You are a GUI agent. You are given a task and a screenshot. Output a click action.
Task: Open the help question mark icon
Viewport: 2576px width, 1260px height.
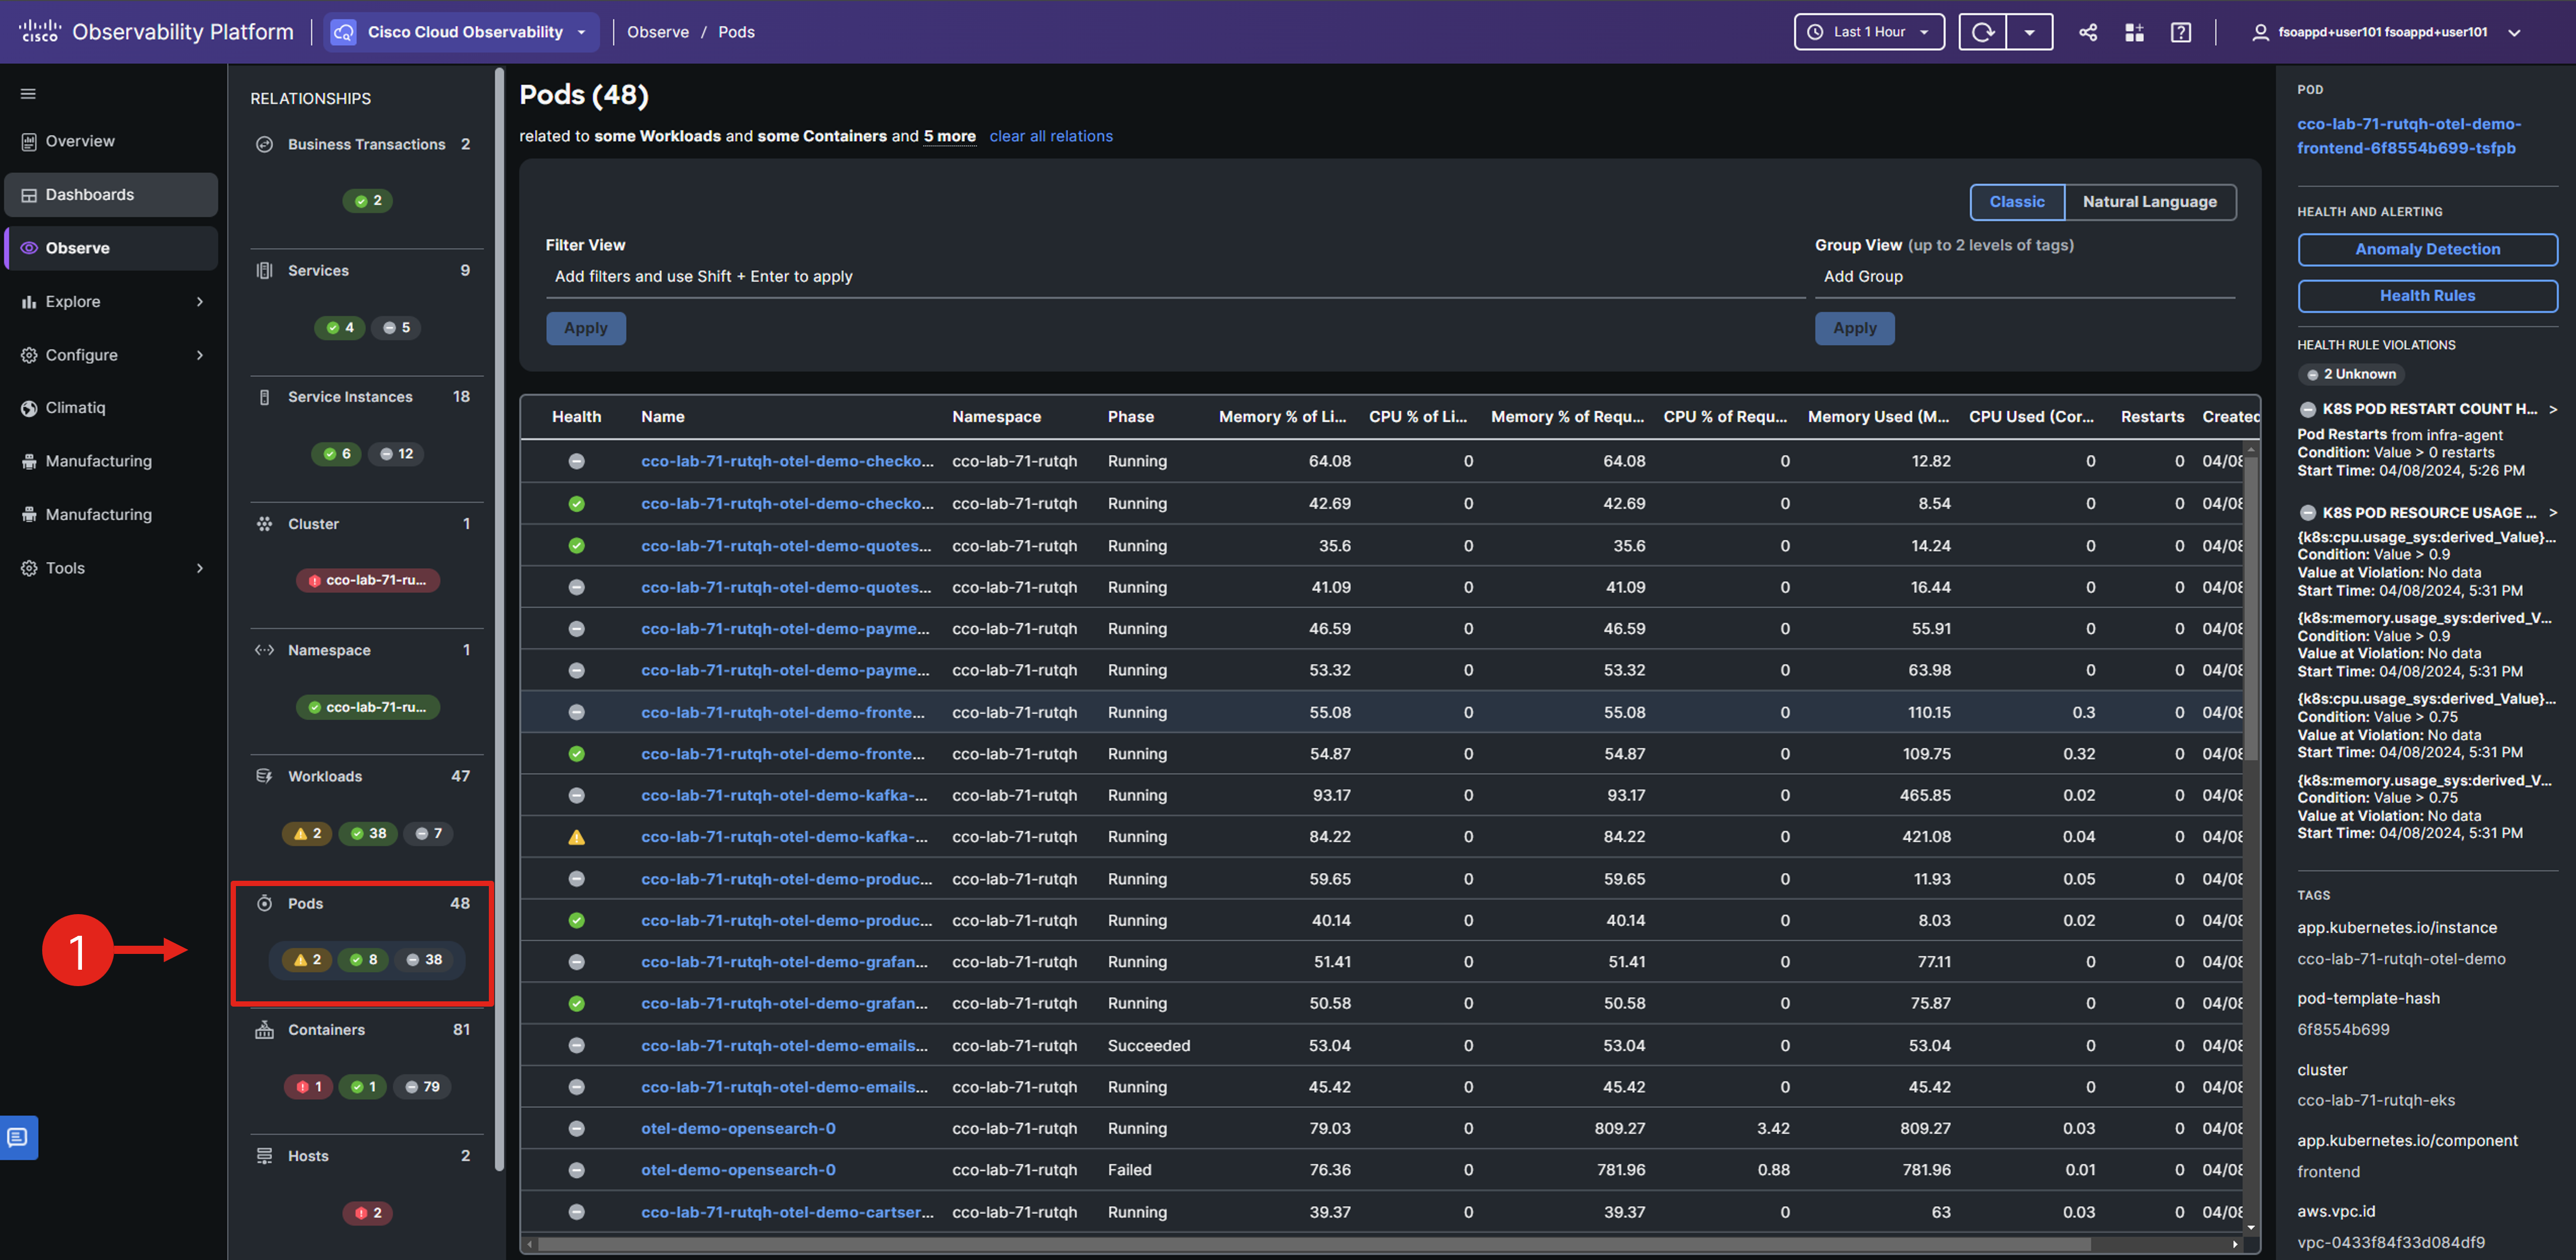(2180, 32)
